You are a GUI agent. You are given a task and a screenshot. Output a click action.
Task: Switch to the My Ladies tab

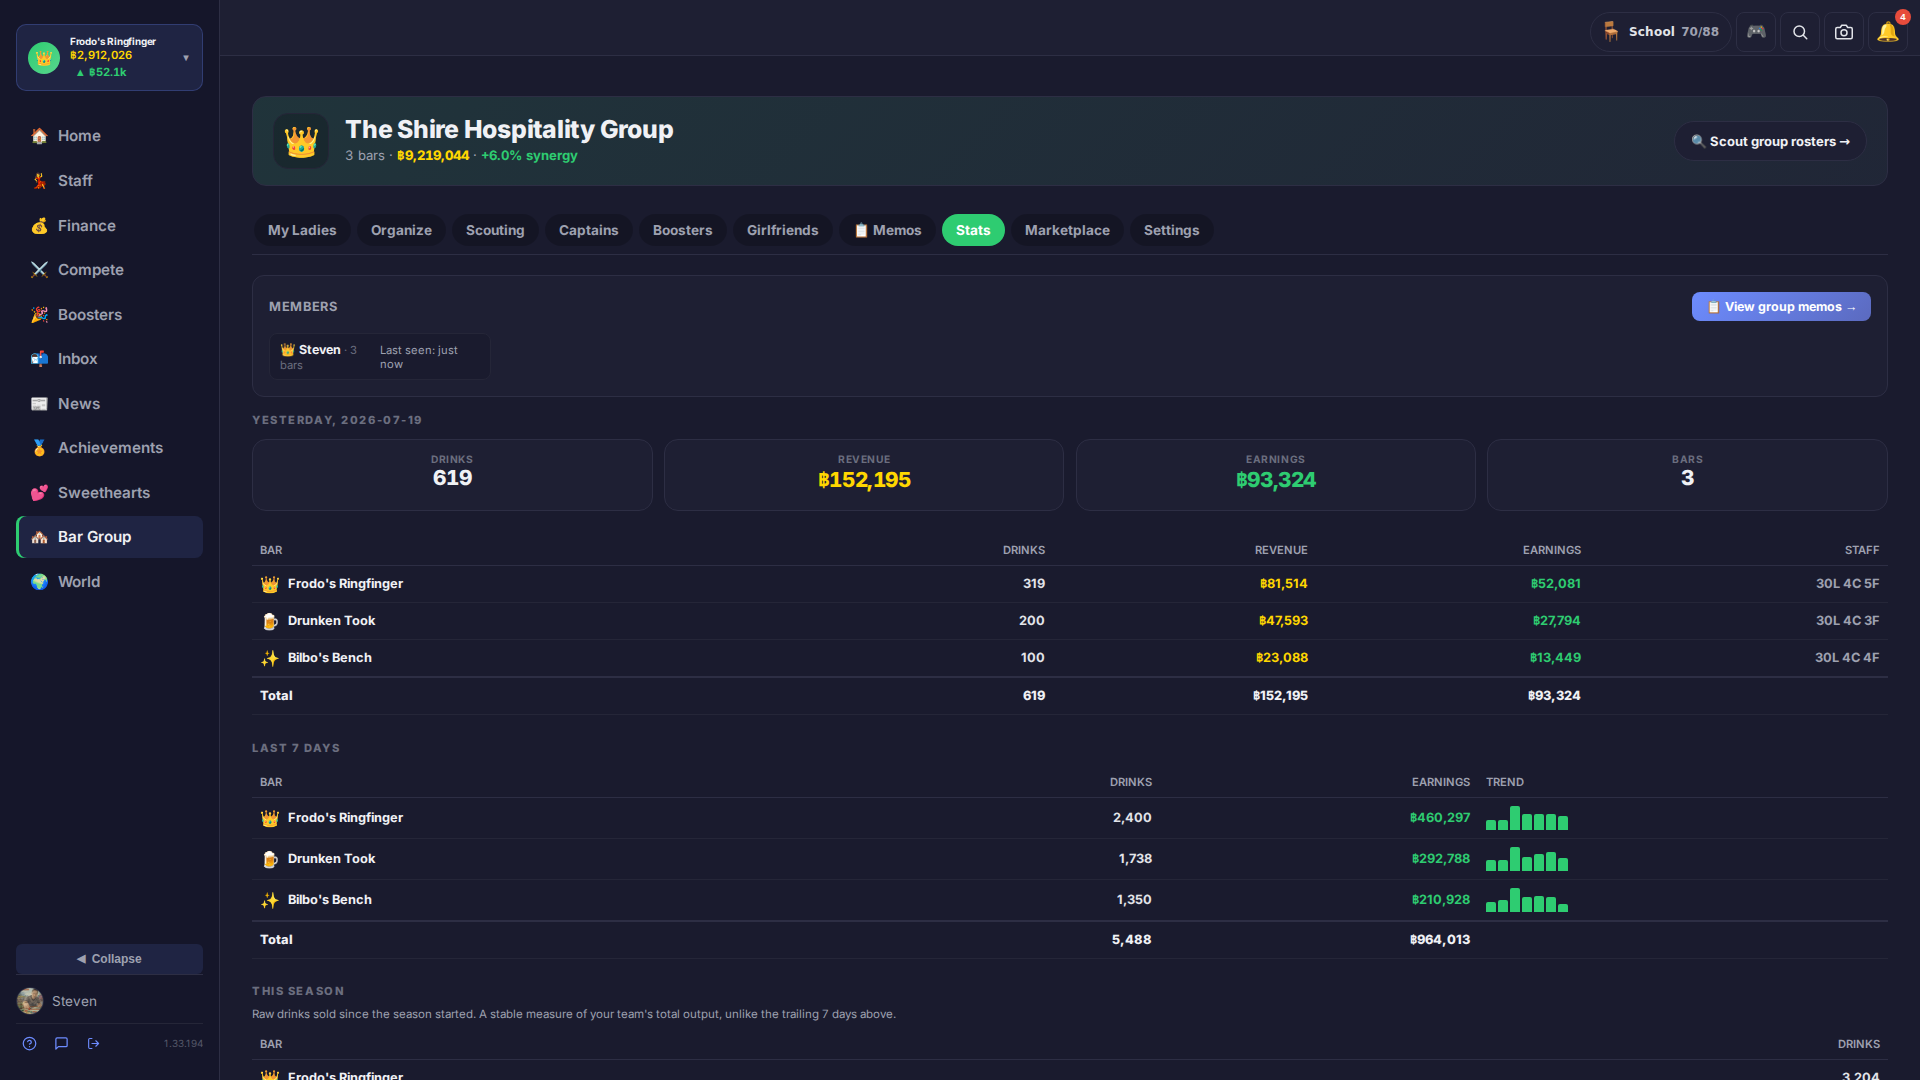click(x=302, y=230)
